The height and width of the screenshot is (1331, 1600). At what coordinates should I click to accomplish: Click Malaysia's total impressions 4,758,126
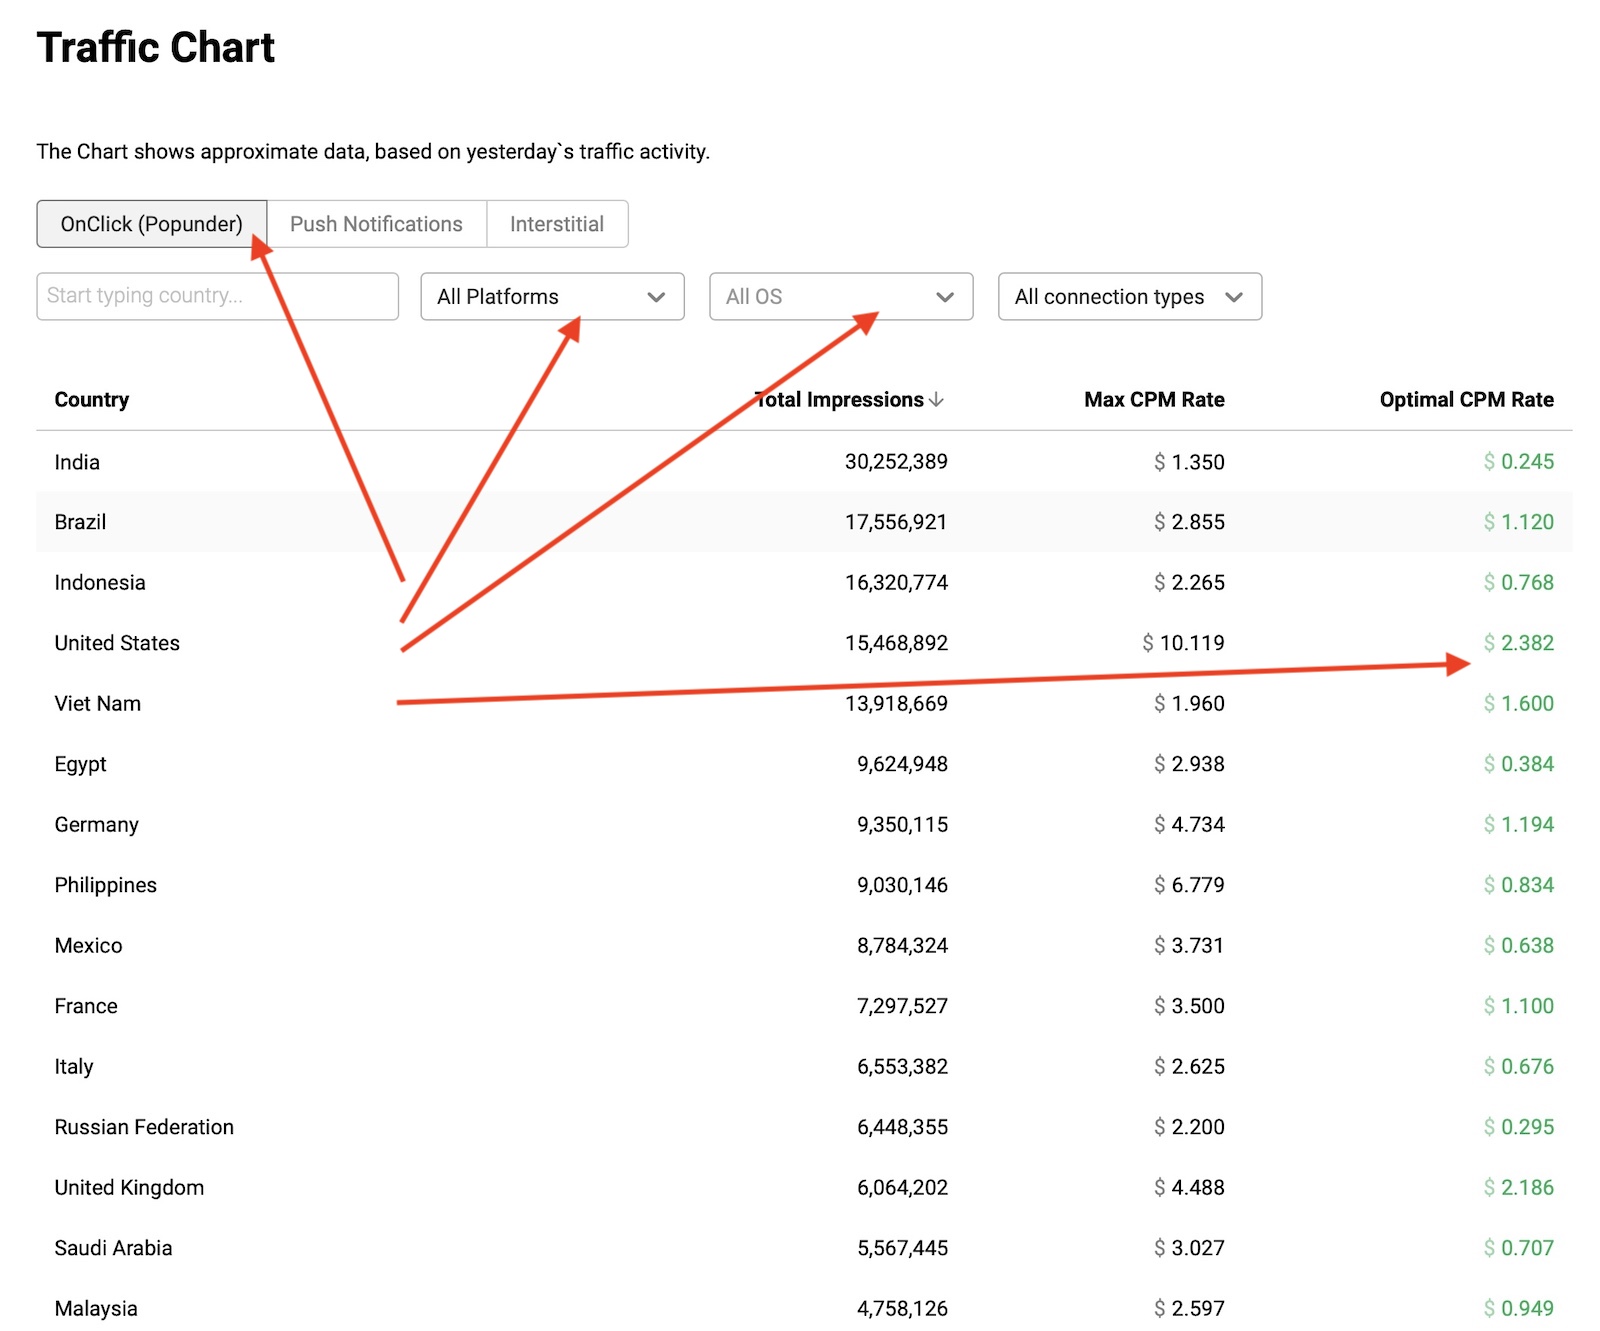pos(902,1309)
